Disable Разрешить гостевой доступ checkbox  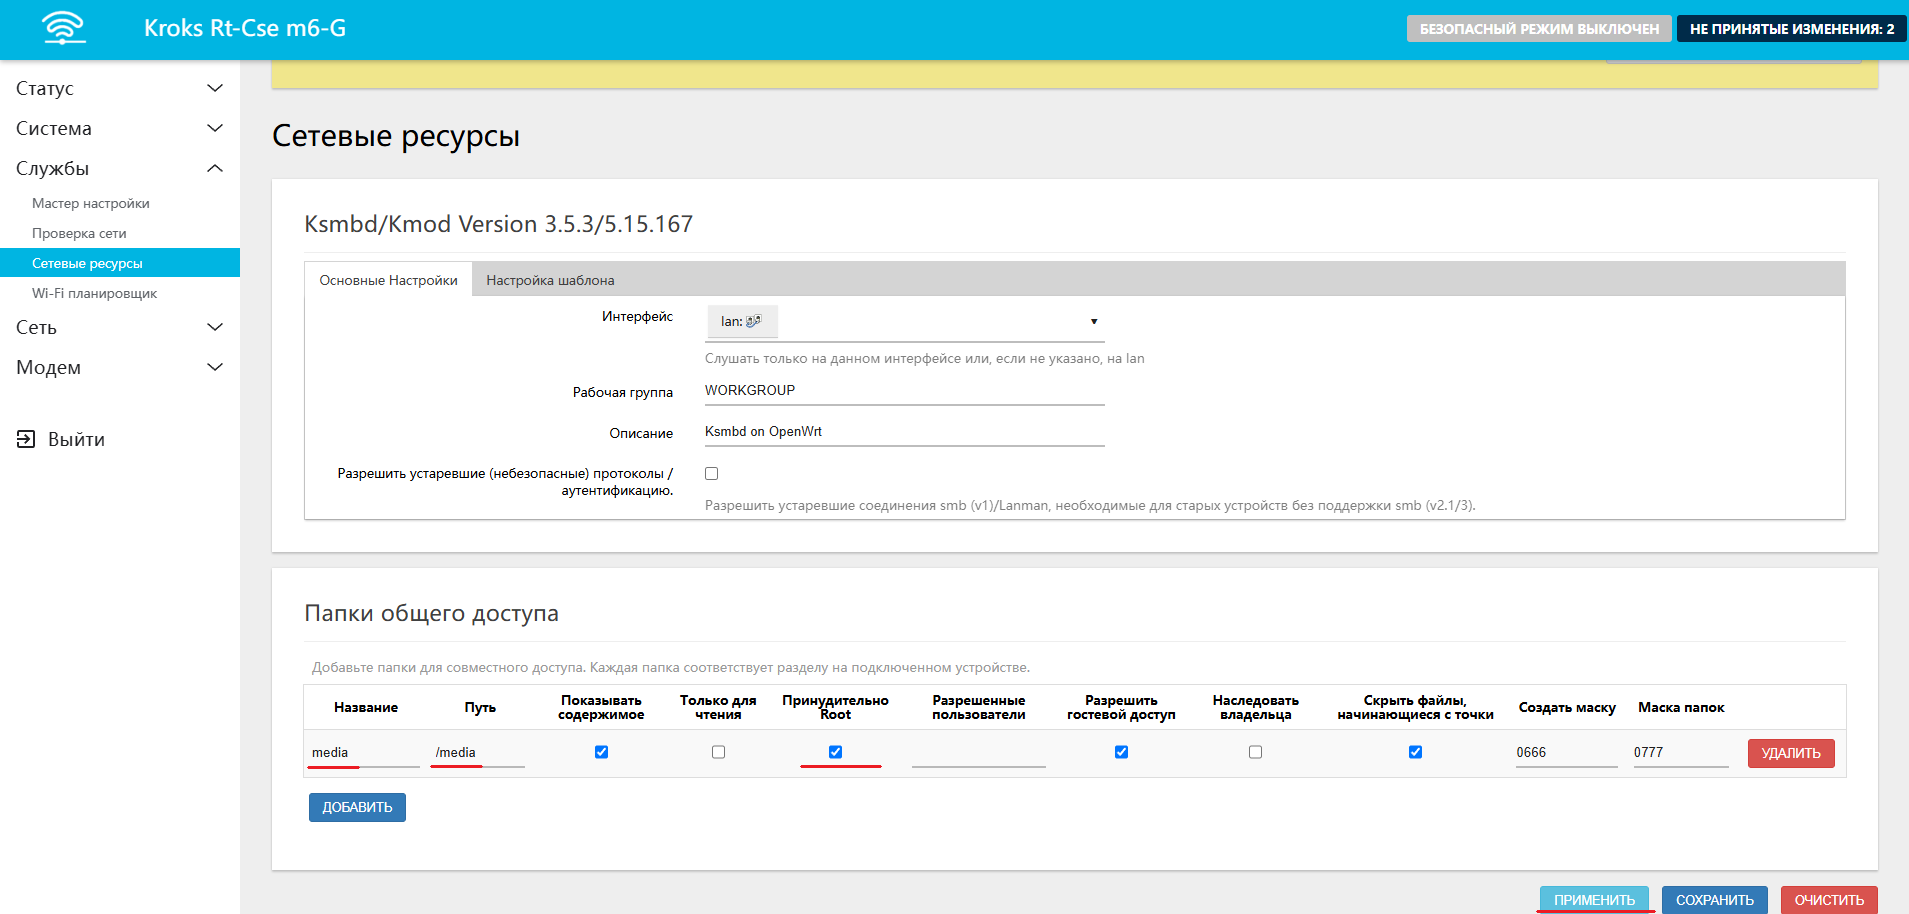(1121, 752)
